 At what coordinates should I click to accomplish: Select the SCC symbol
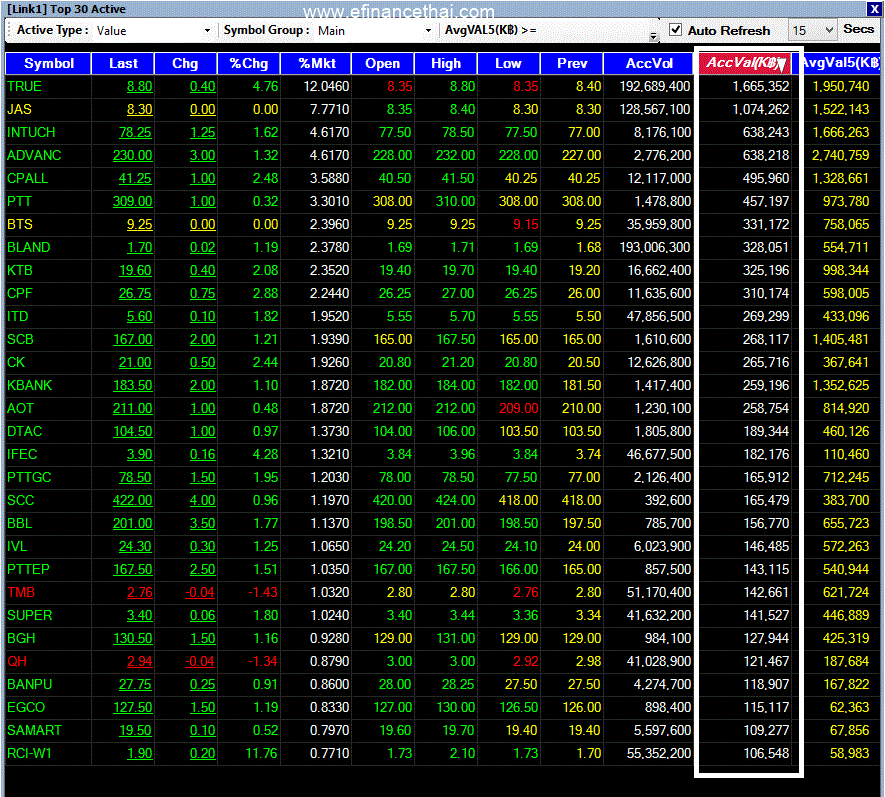coord(20,501)
